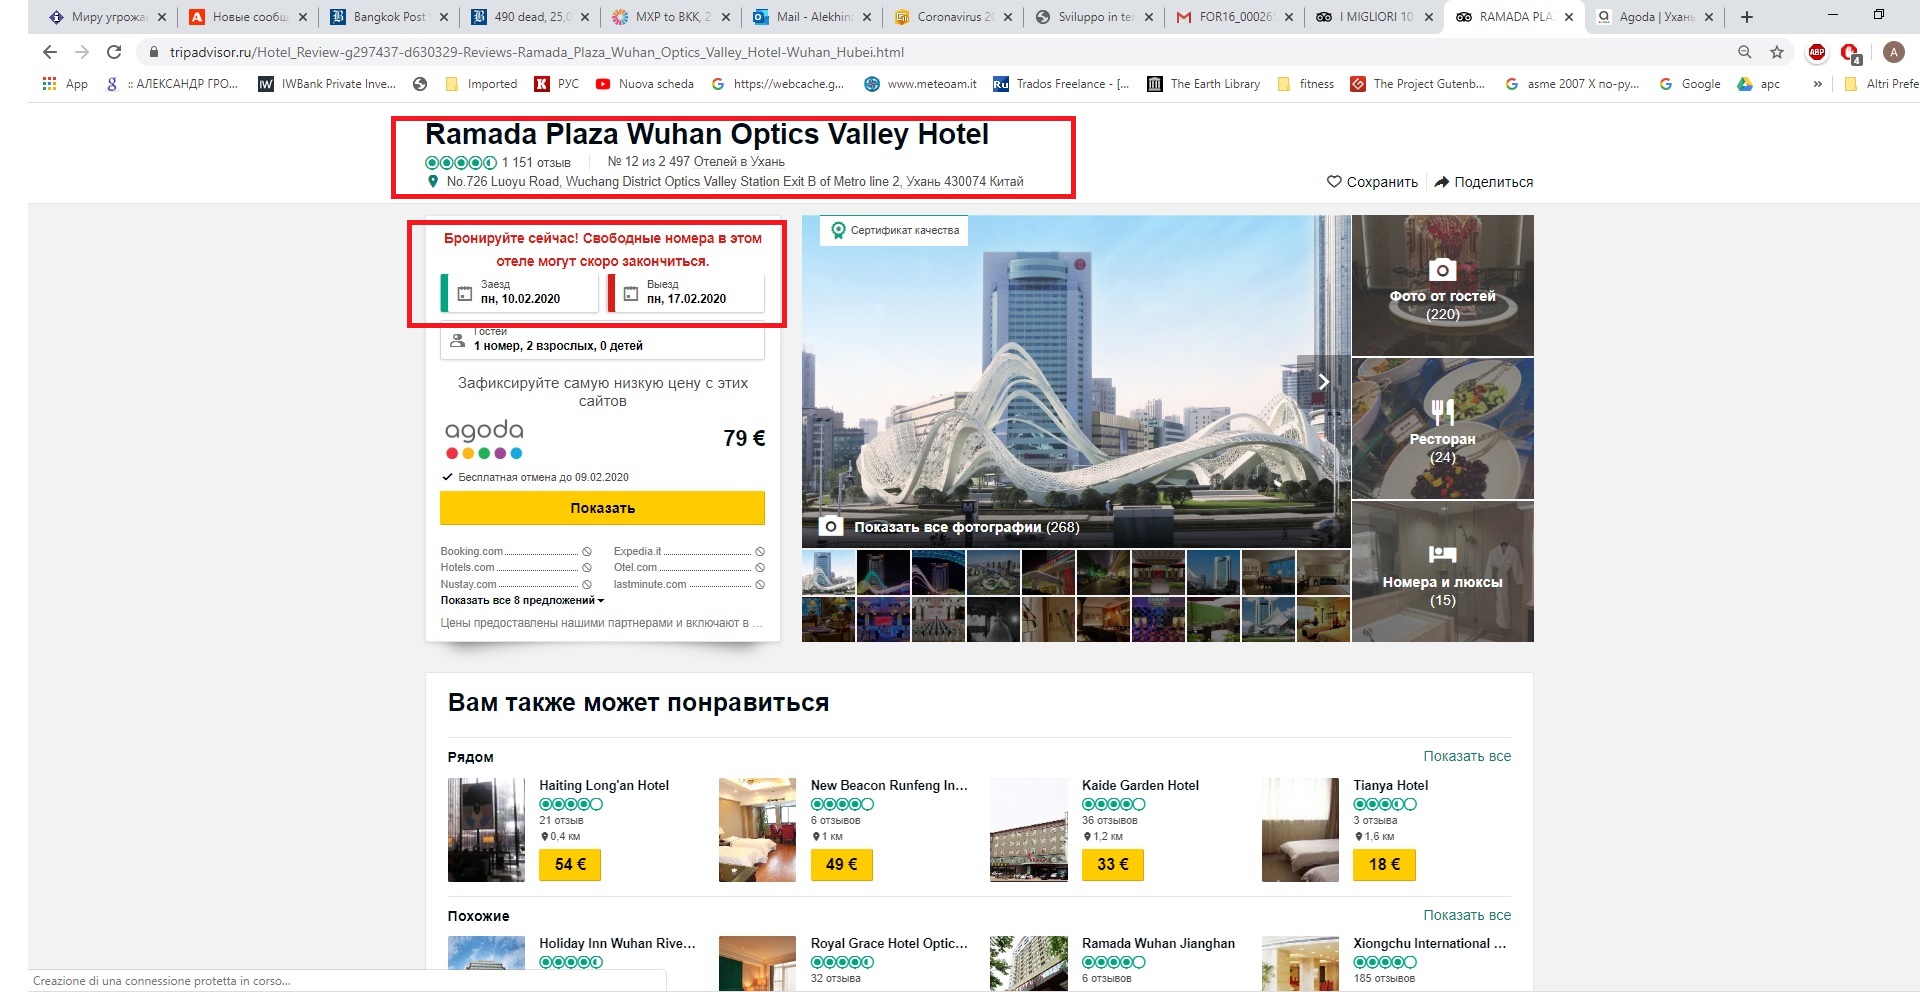The width and height of the screenshot is (1925, 992).
Task: Open the Tianya Hotel listing
Action: 1390,785
